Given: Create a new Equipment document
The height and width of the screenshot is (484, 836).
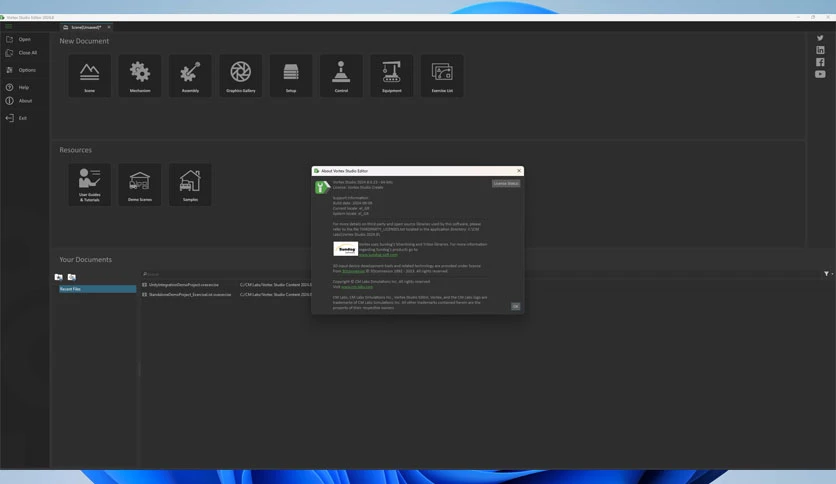Looking at the screenshot, I should (x=392, y=76).
